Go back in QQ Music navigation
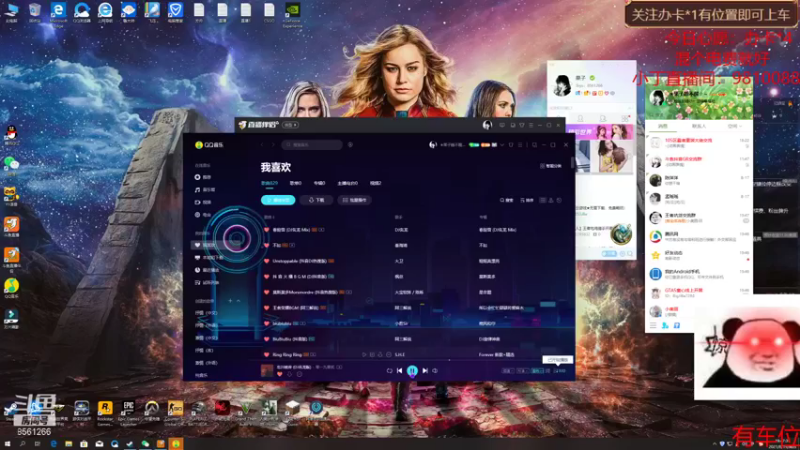800x450 pixels. click(263, 145)
